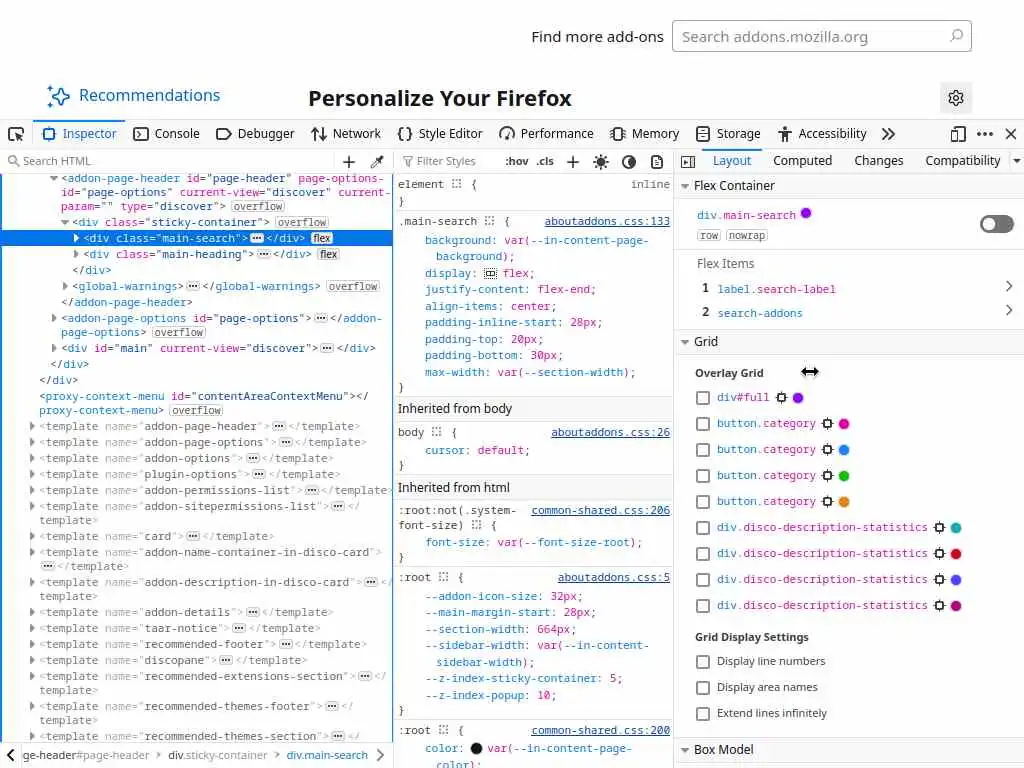
Task: Expand the Box Model section
Action: (685, 750)
